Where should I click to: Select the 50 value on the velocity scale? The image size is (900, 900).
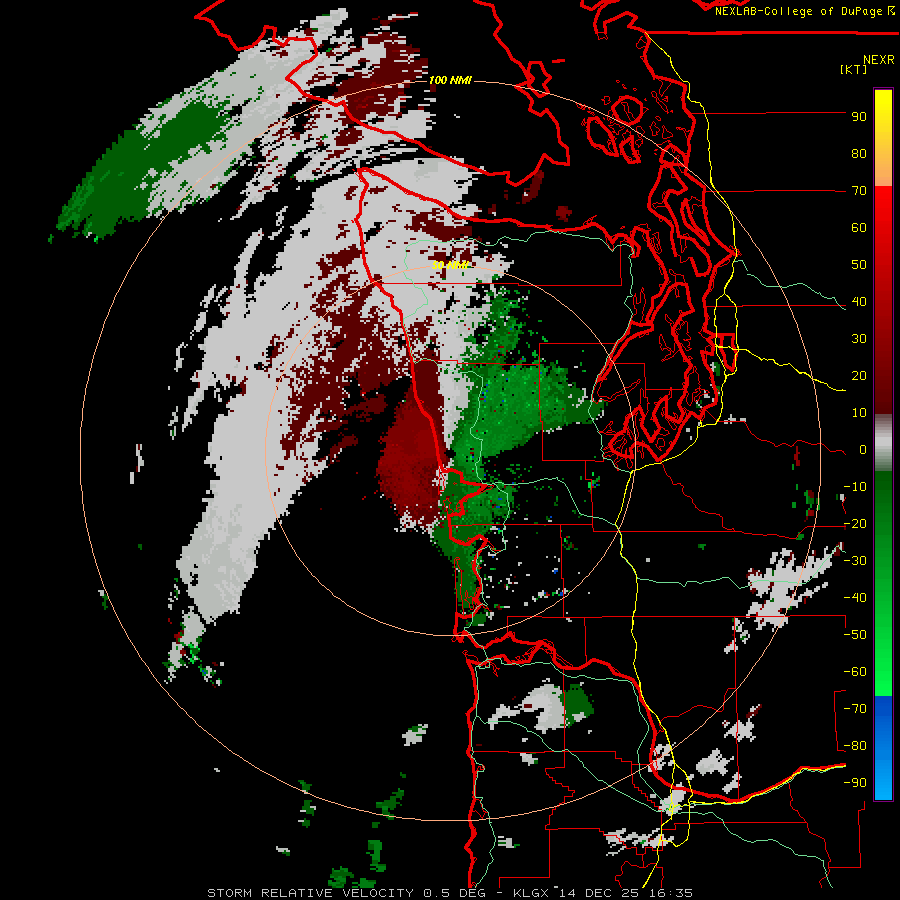pos(859,265)
